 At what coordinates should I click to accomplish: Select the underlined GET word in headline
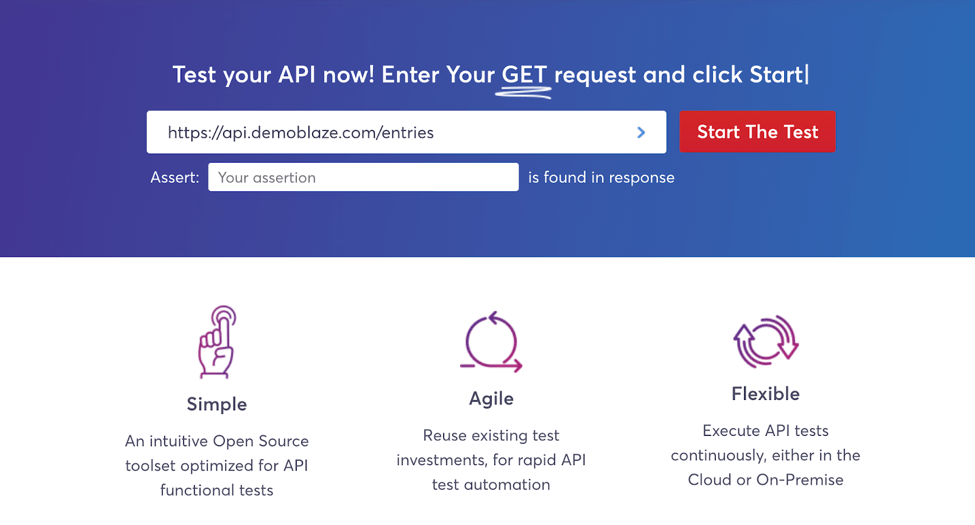point(524,75)
